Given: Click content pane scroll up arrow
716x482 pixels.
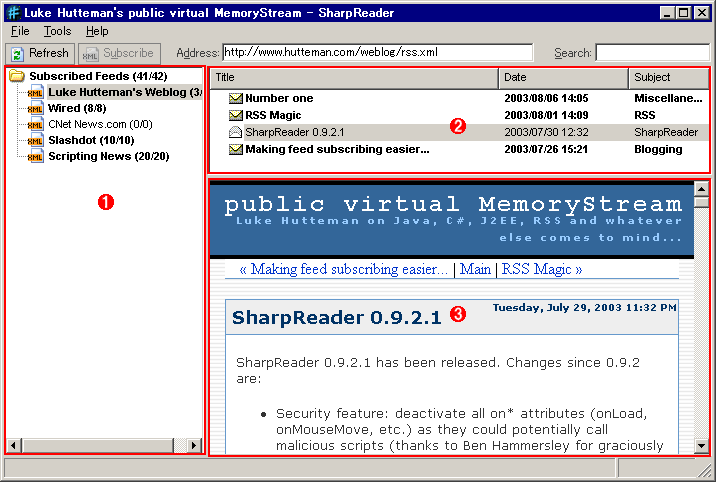Looking at the screenshot, I should coord(701,188).
